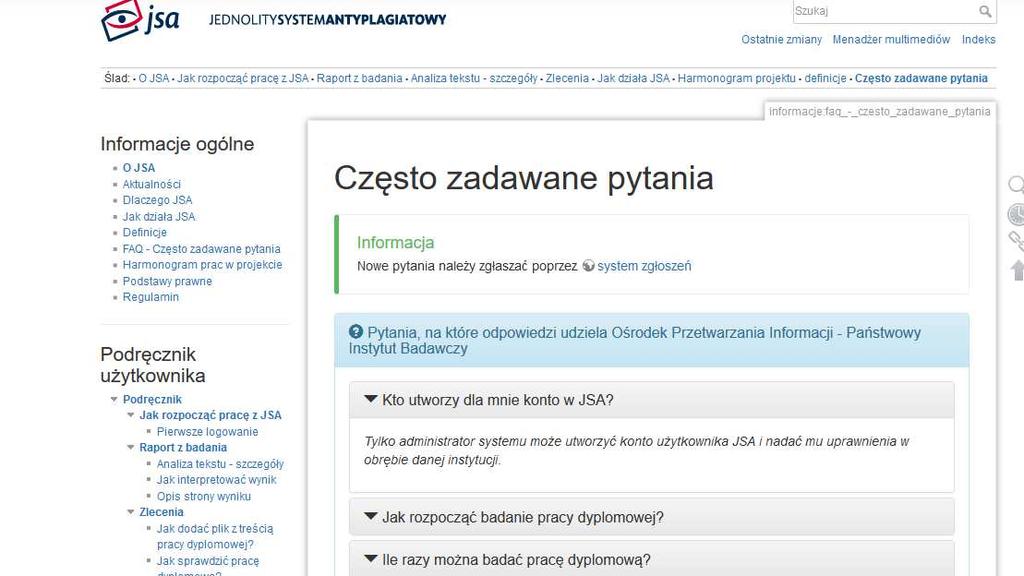Screen dimensions: 1024x576
Task: Click the 'Często zadawane pytania' page title
Action: tap(524, 178)
